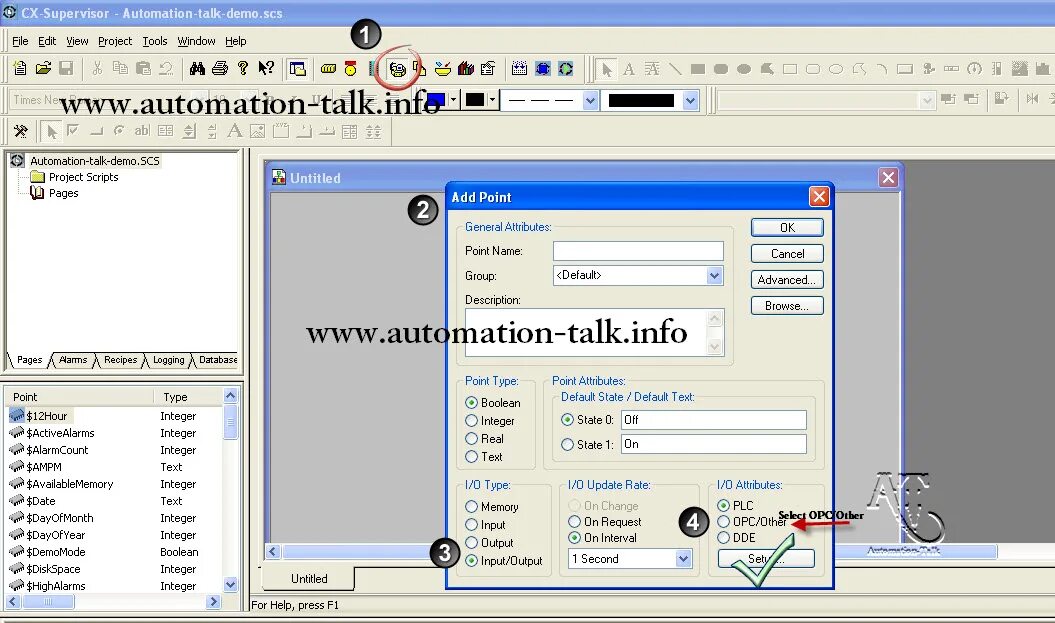Select the gauge dial control tool
This screenshot has width=1055, height=623.
[974, 69]
